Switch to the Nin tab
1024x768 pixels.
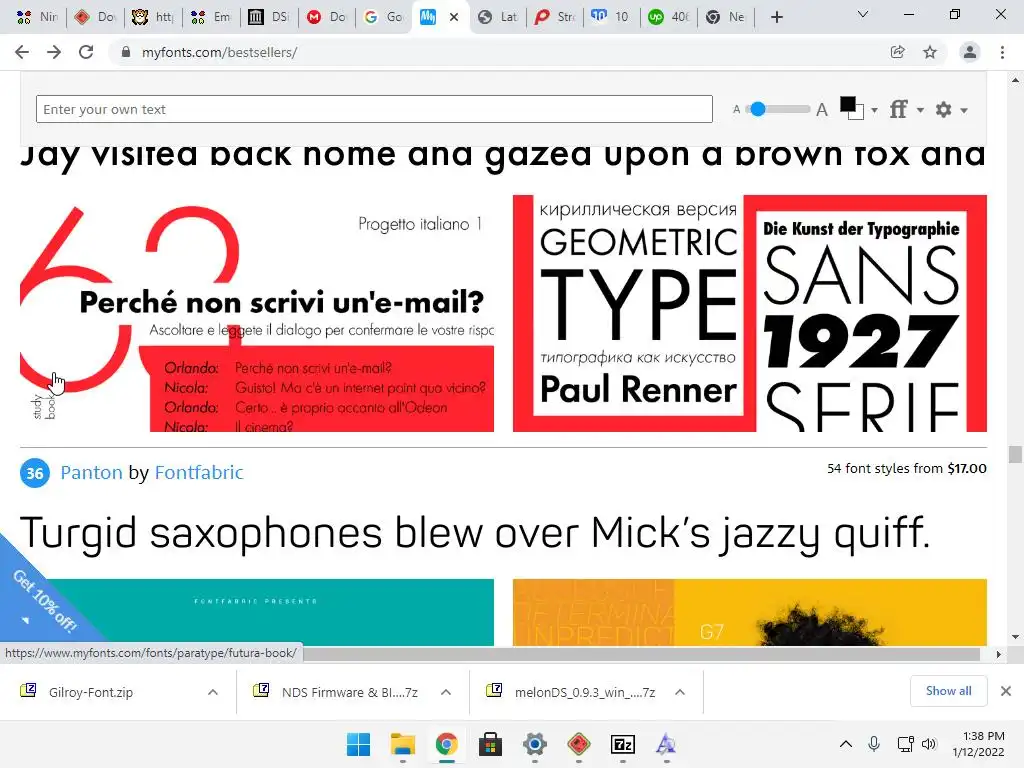pyautogui.click(x=37, y=17)
